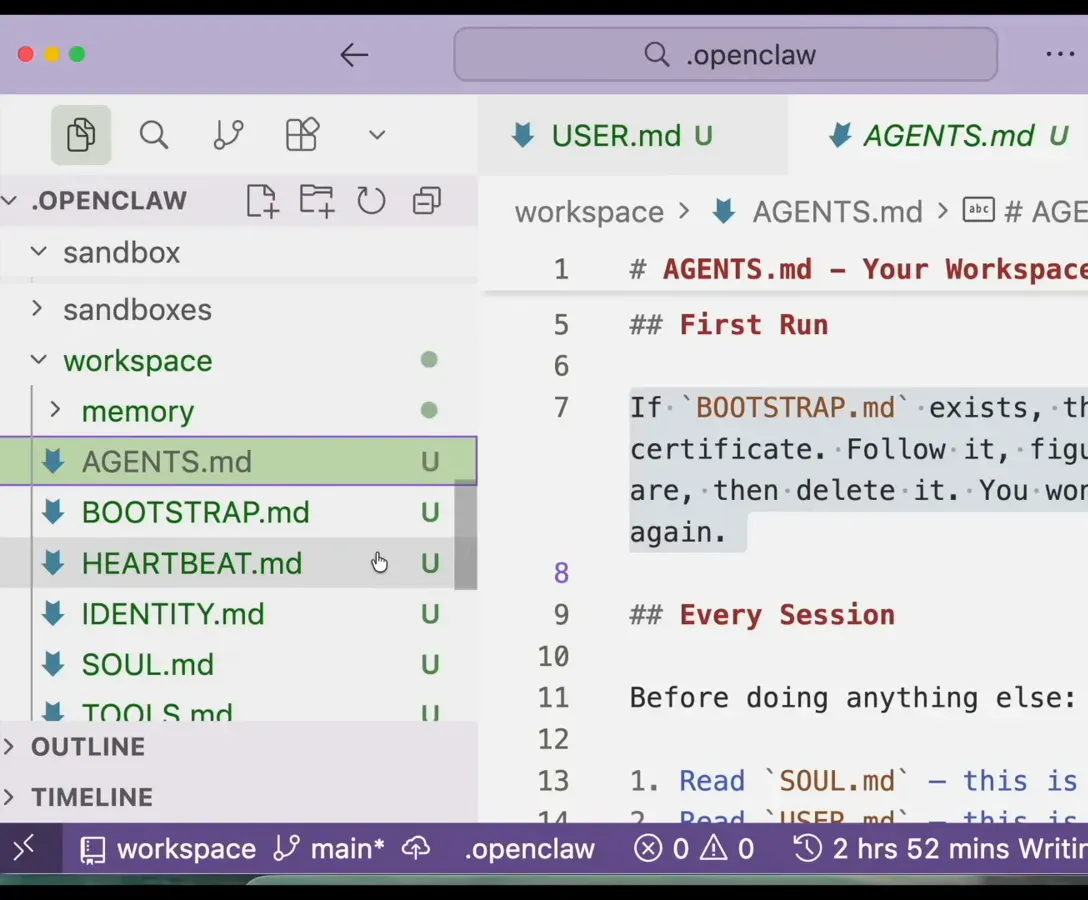Click the '## First Run' heading text

(x=729, y=325)
